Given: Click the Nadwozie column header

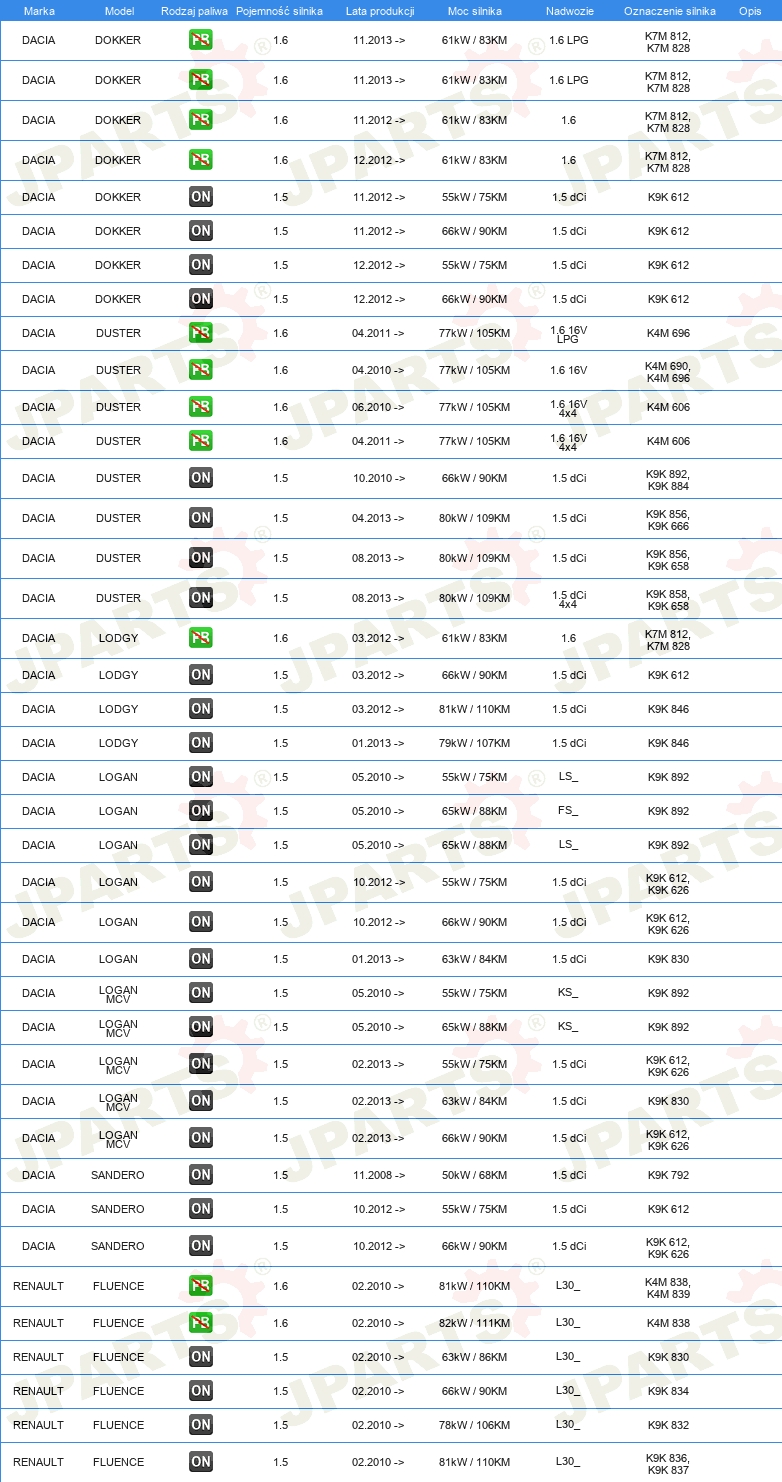Looking at the screenshot, I should (x=568, y=10).
